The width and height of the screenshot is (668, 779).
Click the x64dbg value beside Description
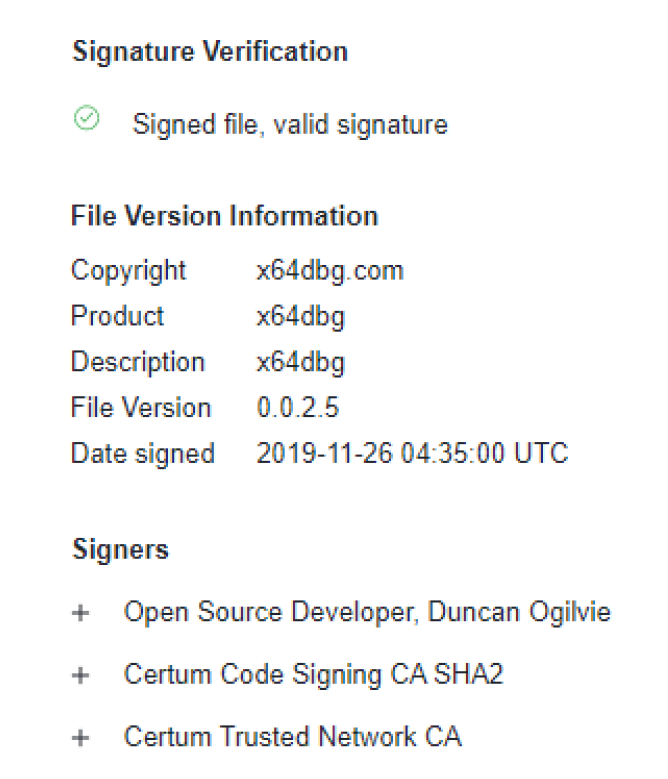(x=300, y=362)
